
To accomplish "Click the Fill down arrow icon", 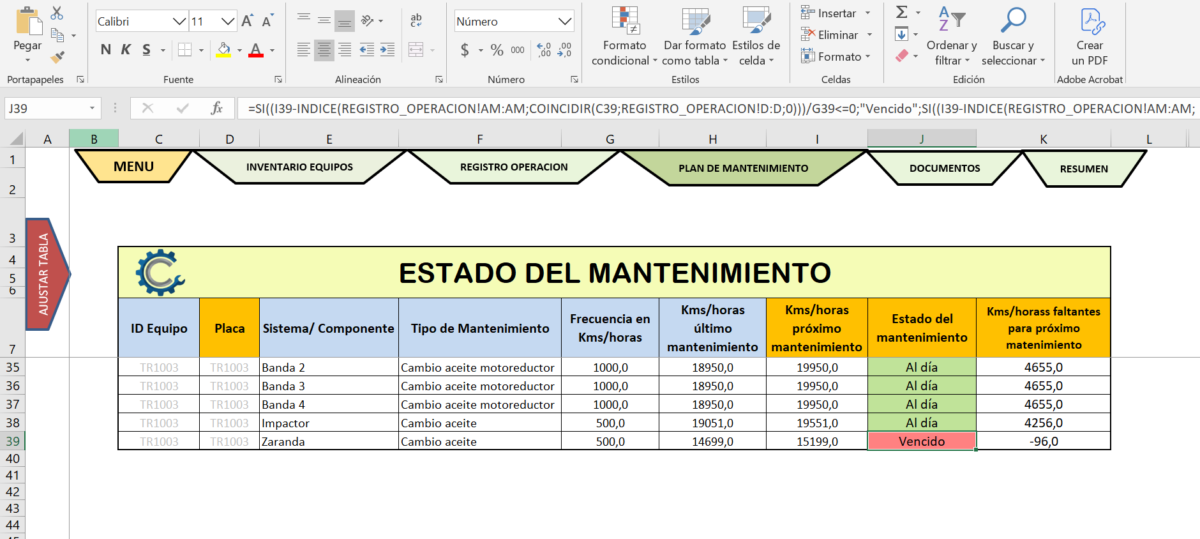I will pyautogui.click(x=901, y=34).
